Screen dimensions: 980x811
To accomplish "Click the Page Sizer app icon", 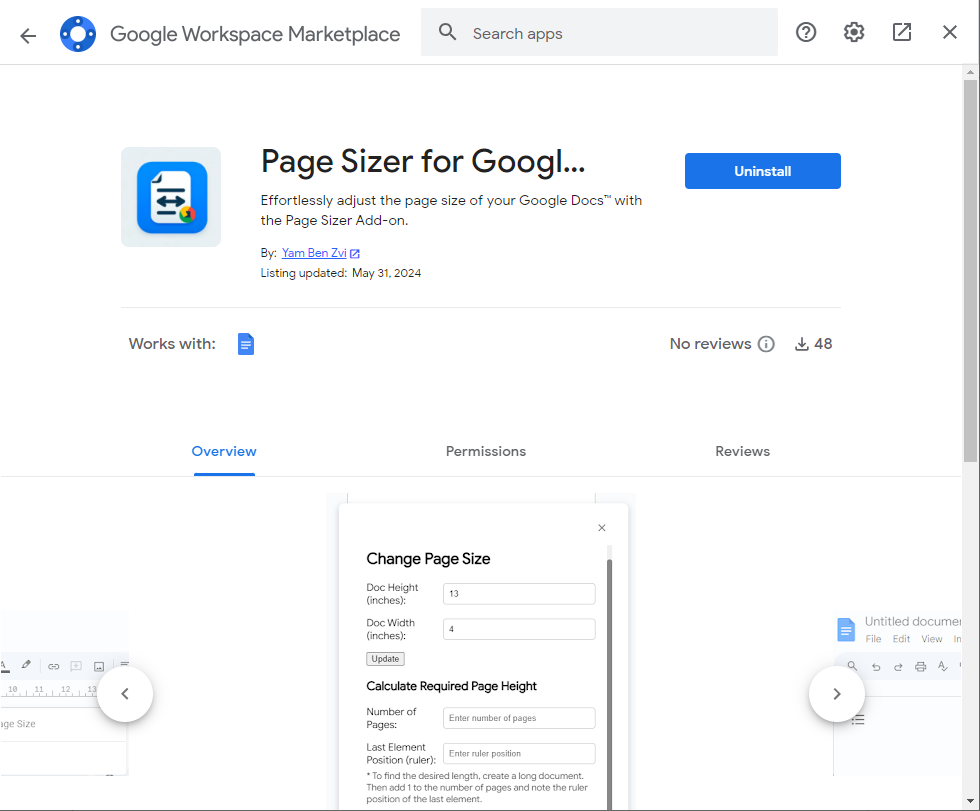I will click(171, 197).
